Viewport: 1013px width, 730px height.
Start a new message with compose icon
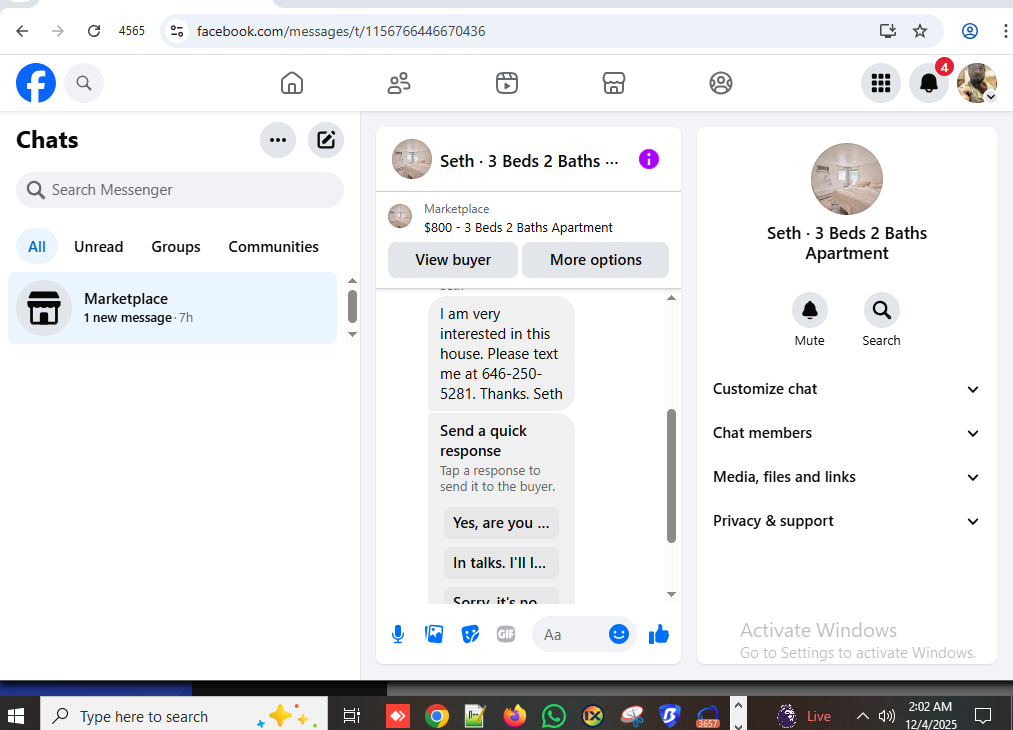pyautogui.click(x=326, y=140)
